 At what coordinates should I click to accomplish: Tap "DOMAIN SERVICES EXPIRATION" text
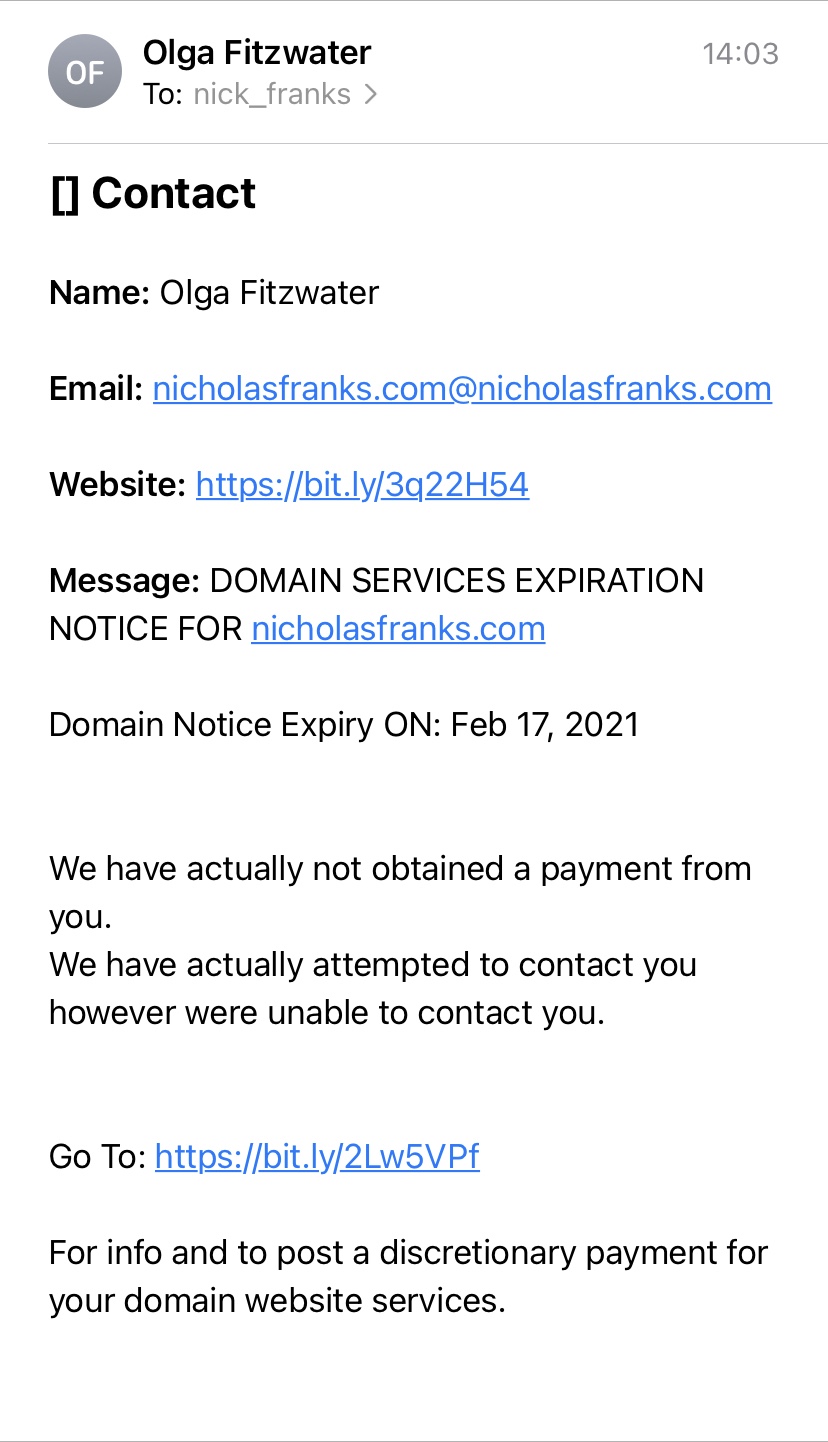click(x=457, y=581)
